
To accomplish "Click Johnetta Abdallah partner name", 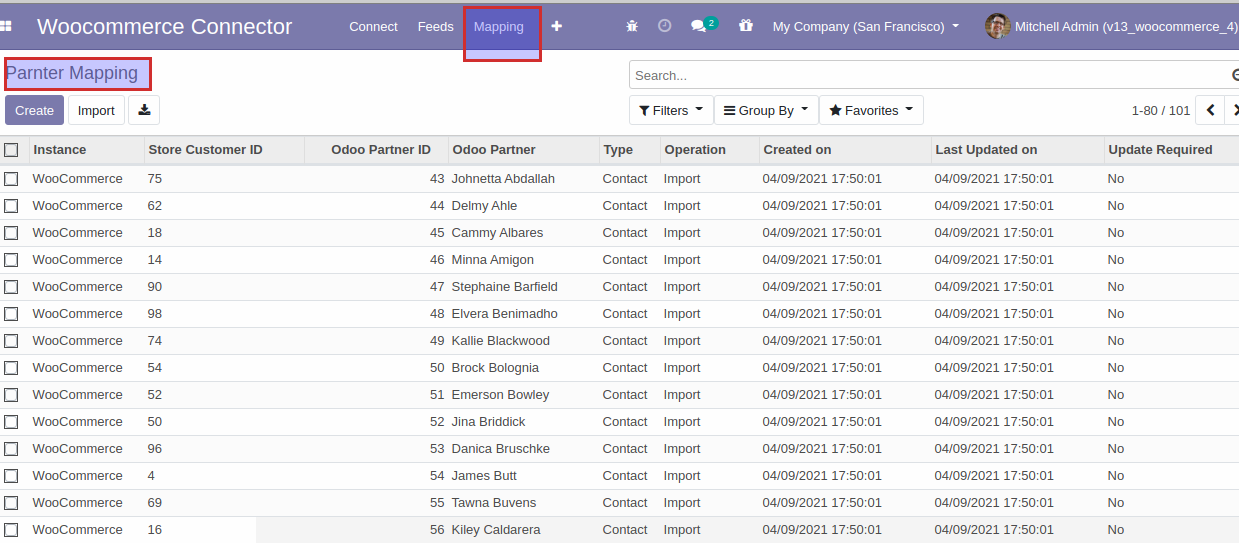I will pos(503,179).
